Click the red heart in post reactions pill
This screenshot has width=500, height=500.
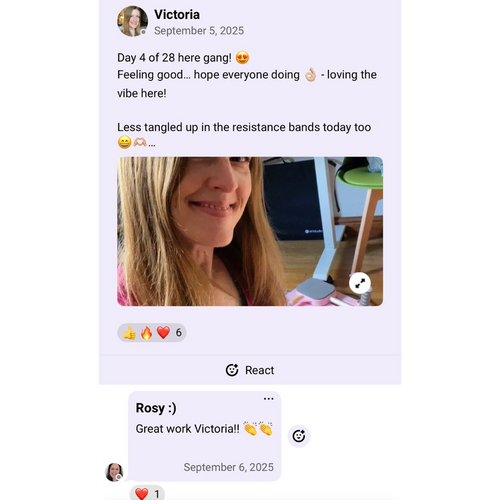coord(163,333)
